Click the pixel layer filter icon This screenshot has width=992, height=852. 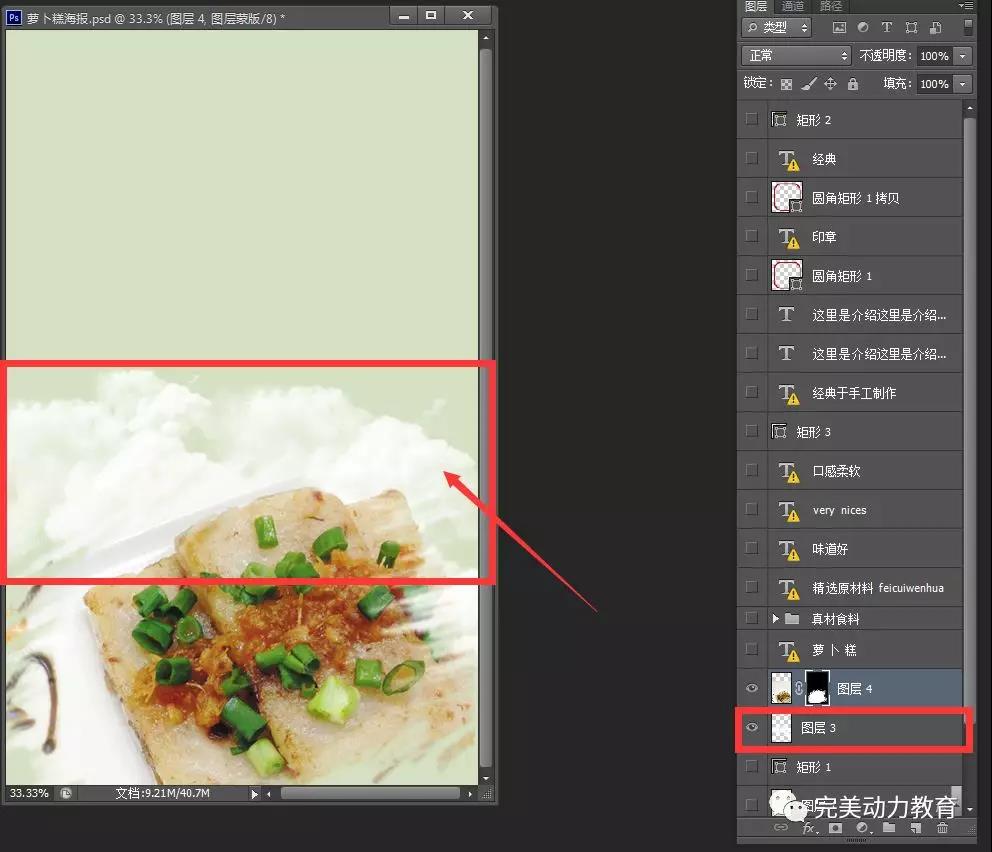pos(839,27)
